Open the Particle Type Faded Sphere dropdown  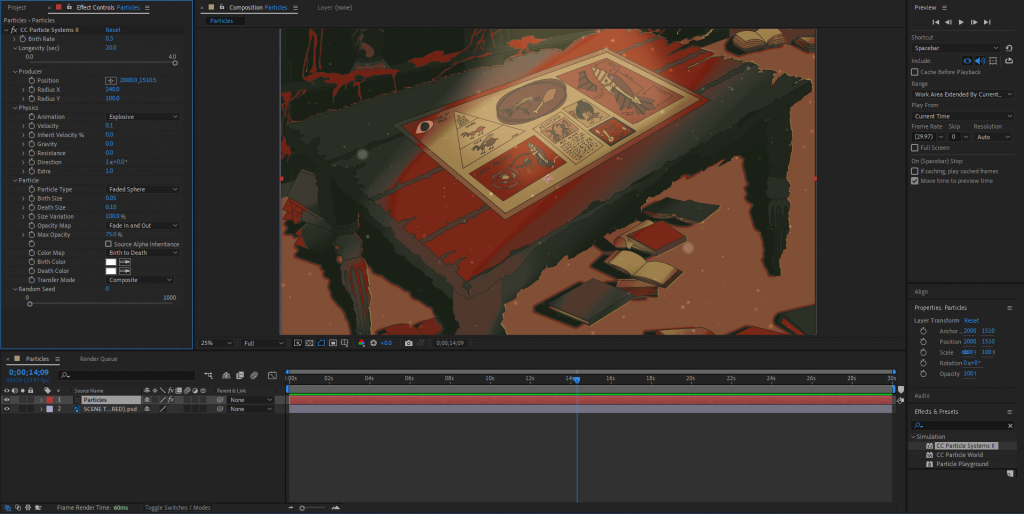click(x=142, y=189)
